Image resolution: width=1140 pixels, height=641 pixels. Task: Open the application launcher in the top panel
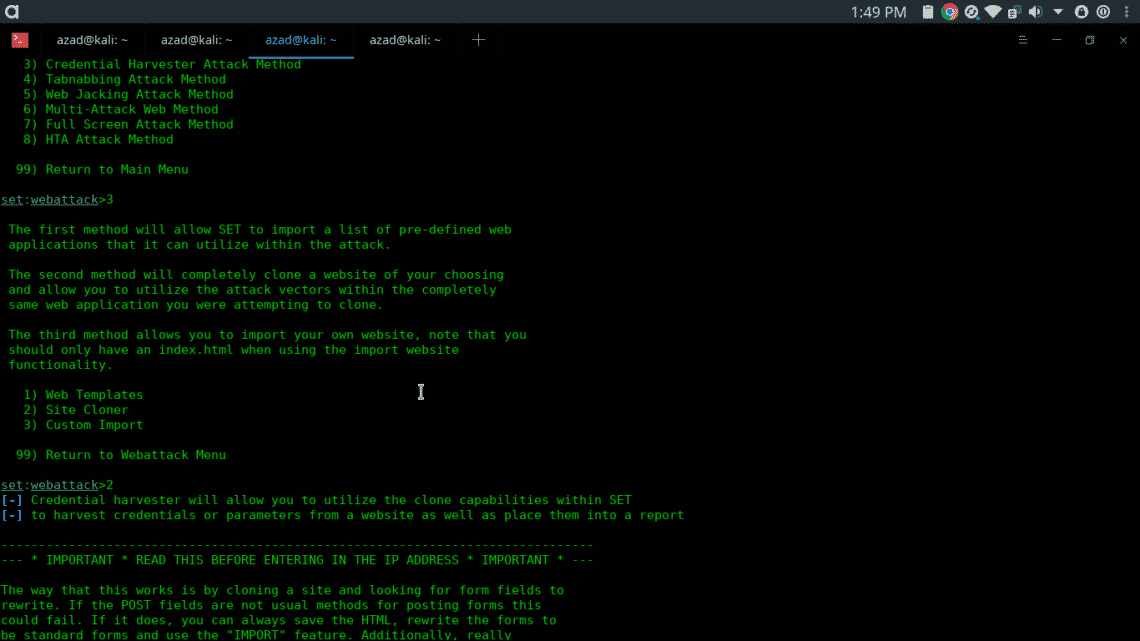click(12, 12)
